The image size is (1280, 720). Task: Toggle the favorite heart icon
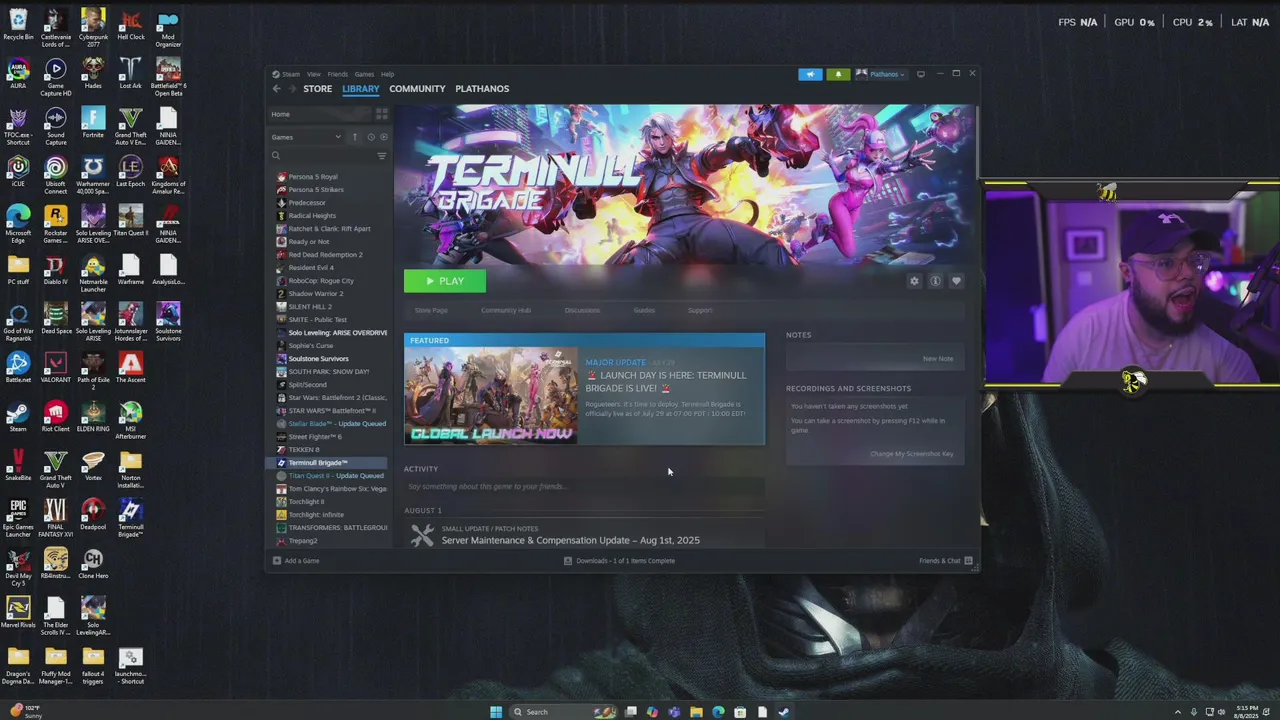956,281
